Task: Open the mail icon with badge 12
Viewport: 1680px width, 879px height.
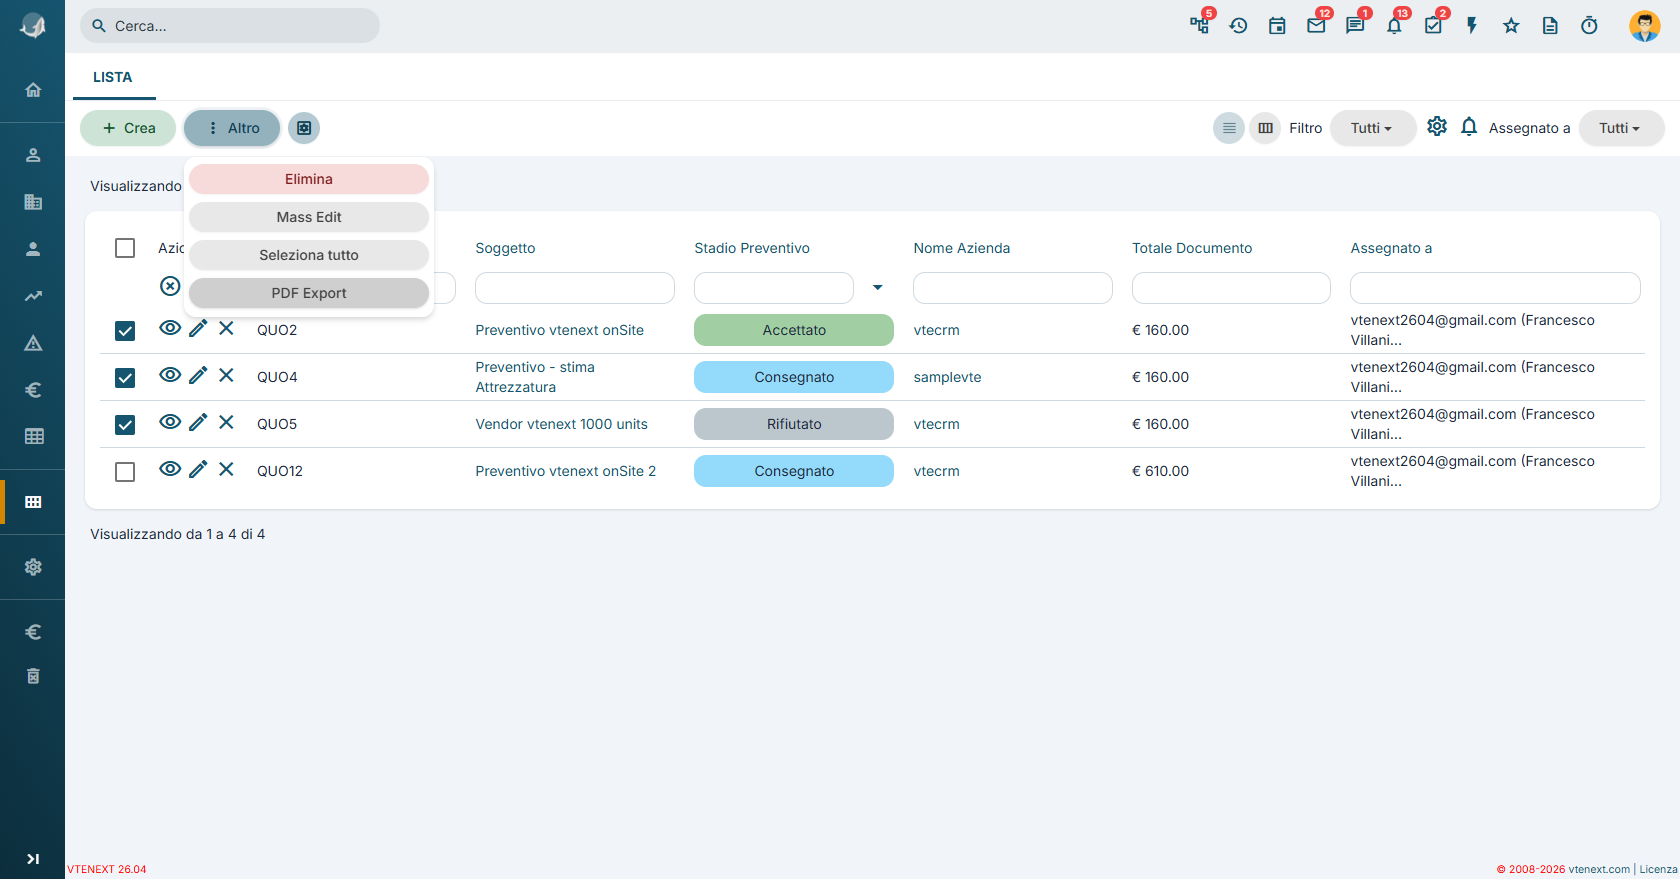Action: (x=1316, y=26)
